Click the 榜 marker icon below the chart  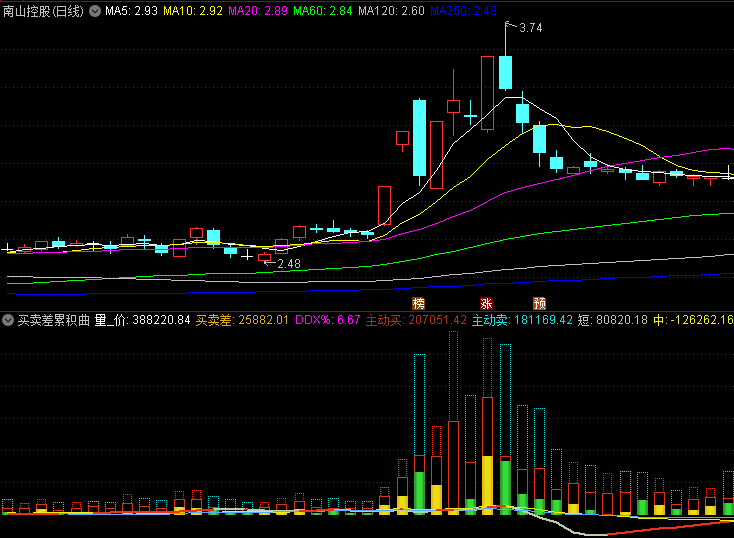pos(418,302)
